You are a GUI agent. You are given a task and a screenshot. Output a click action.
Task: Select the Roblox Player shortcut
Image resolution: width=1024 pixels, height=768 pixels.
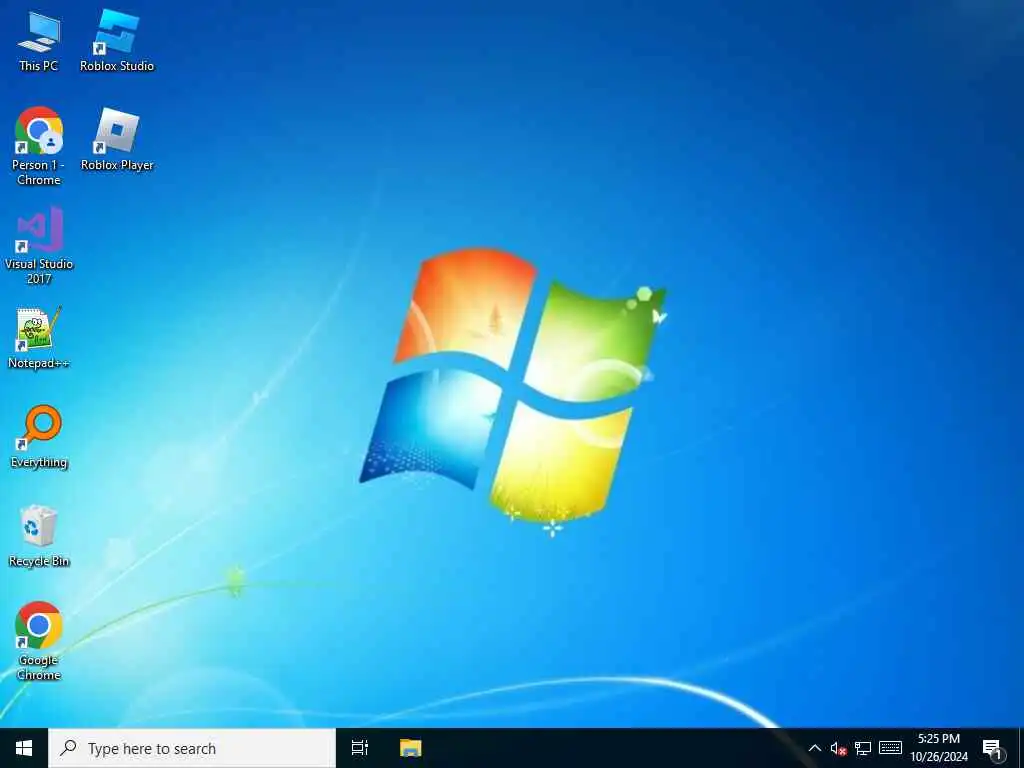coord(117,140)
